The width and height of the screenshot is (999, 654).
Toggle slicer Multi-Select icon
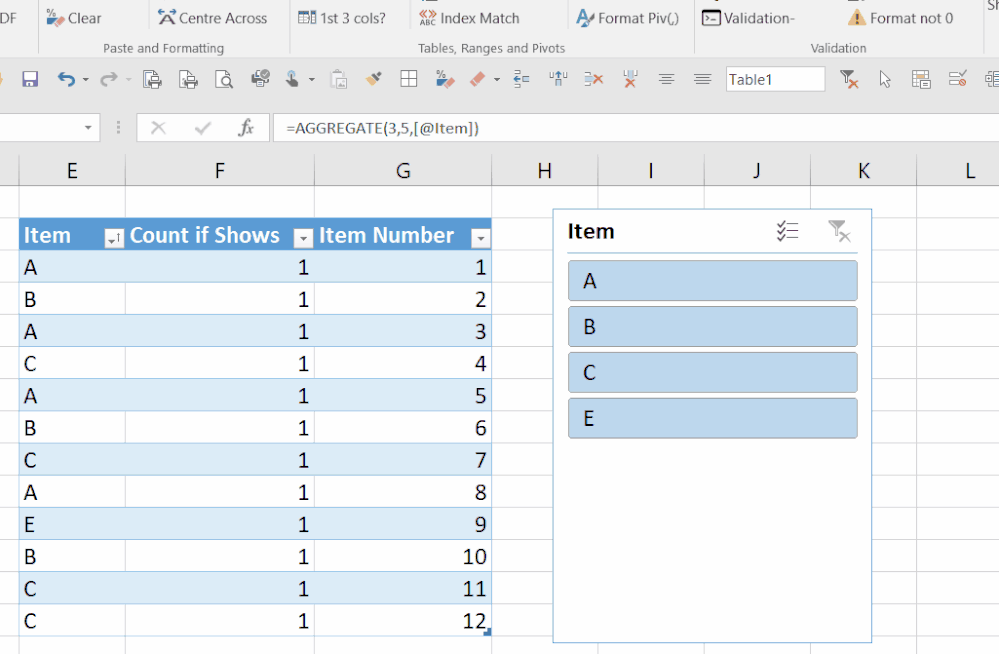pos(787,231)
